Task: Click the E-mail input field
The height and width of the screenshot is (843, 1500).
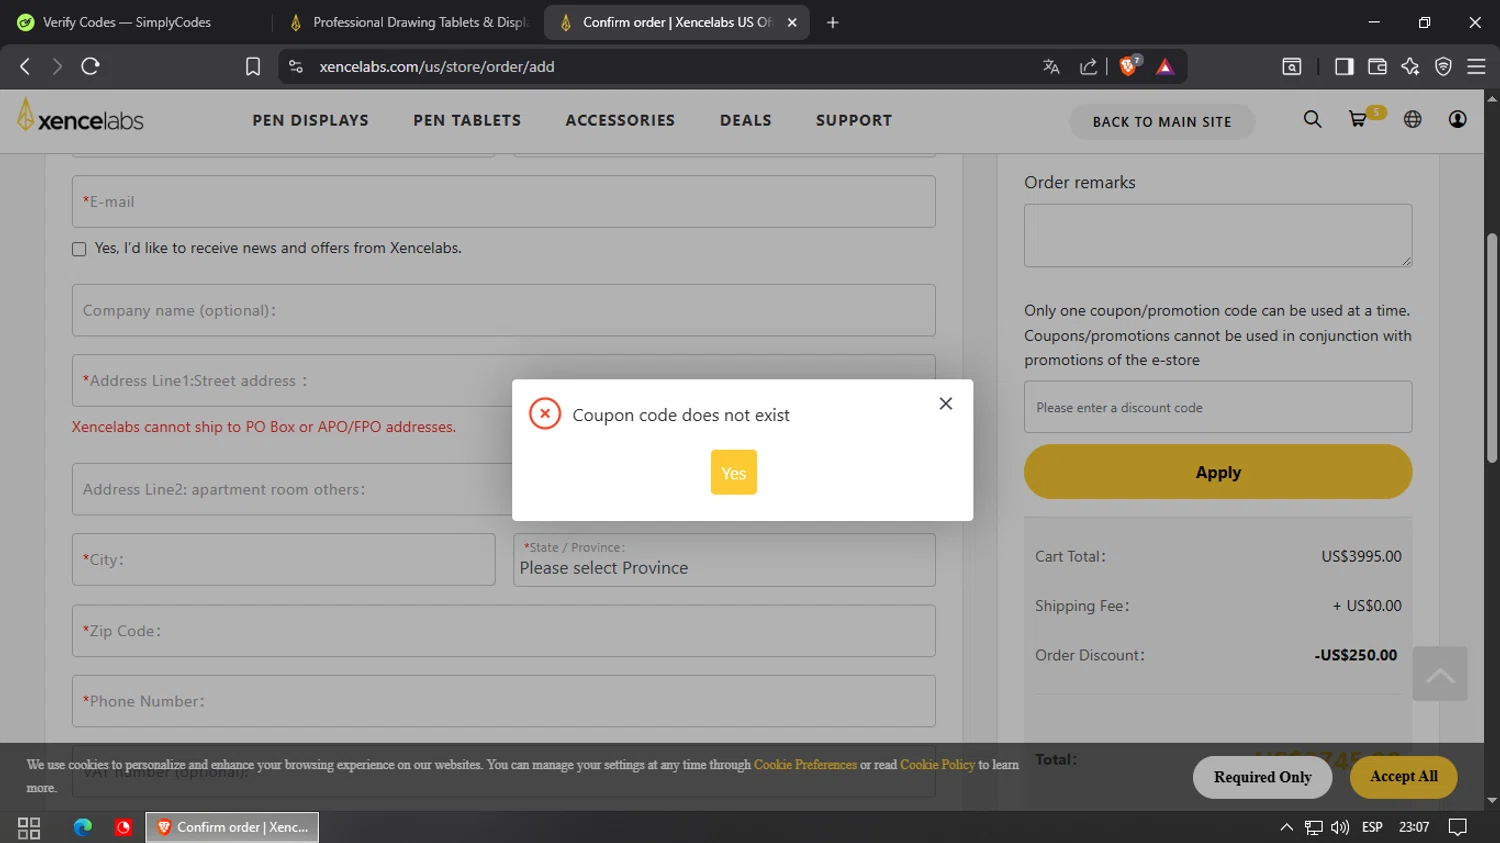Action: coord(503,201)
